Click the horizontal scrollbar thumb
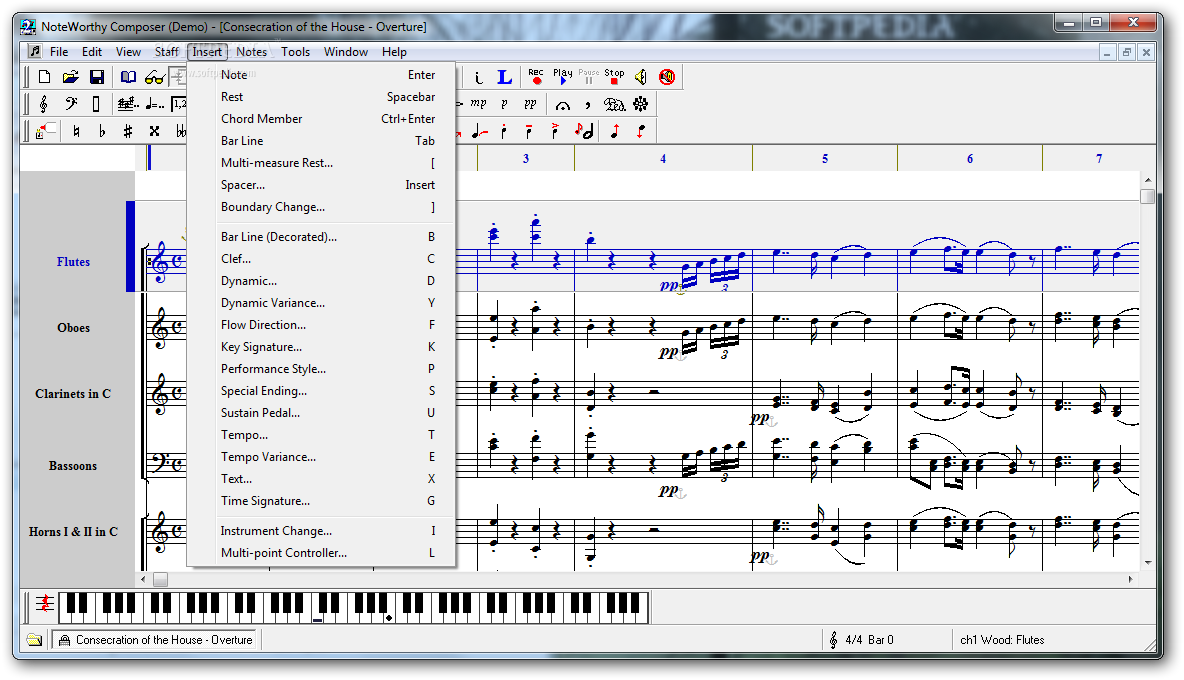 point(161,580)
